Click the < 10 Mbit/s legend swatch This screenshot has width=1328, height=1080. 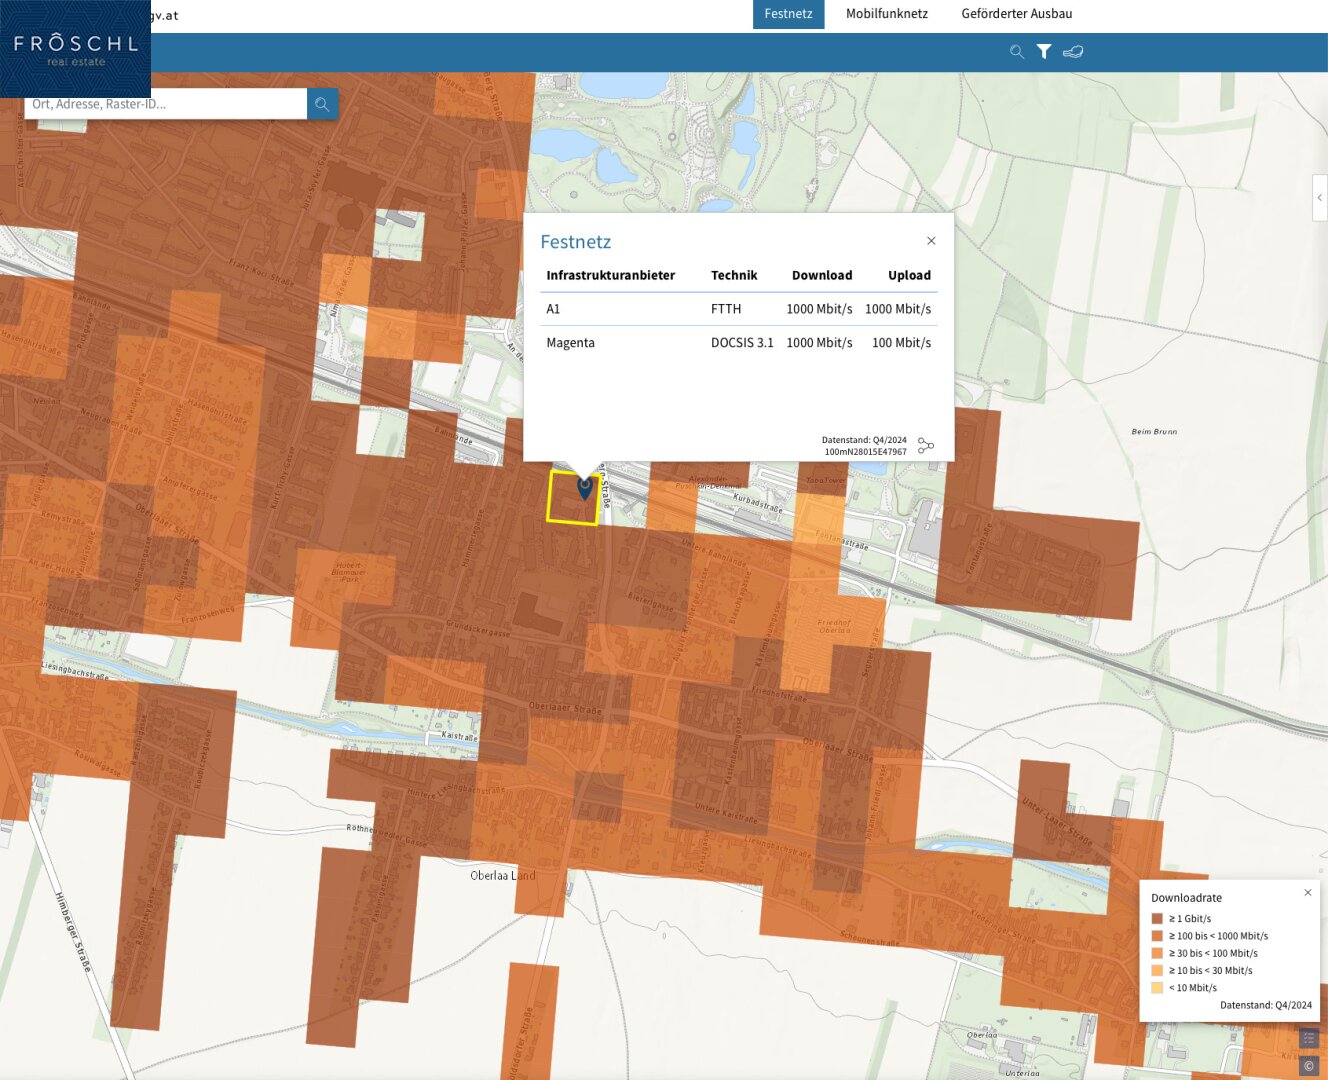coord(1157,987)
